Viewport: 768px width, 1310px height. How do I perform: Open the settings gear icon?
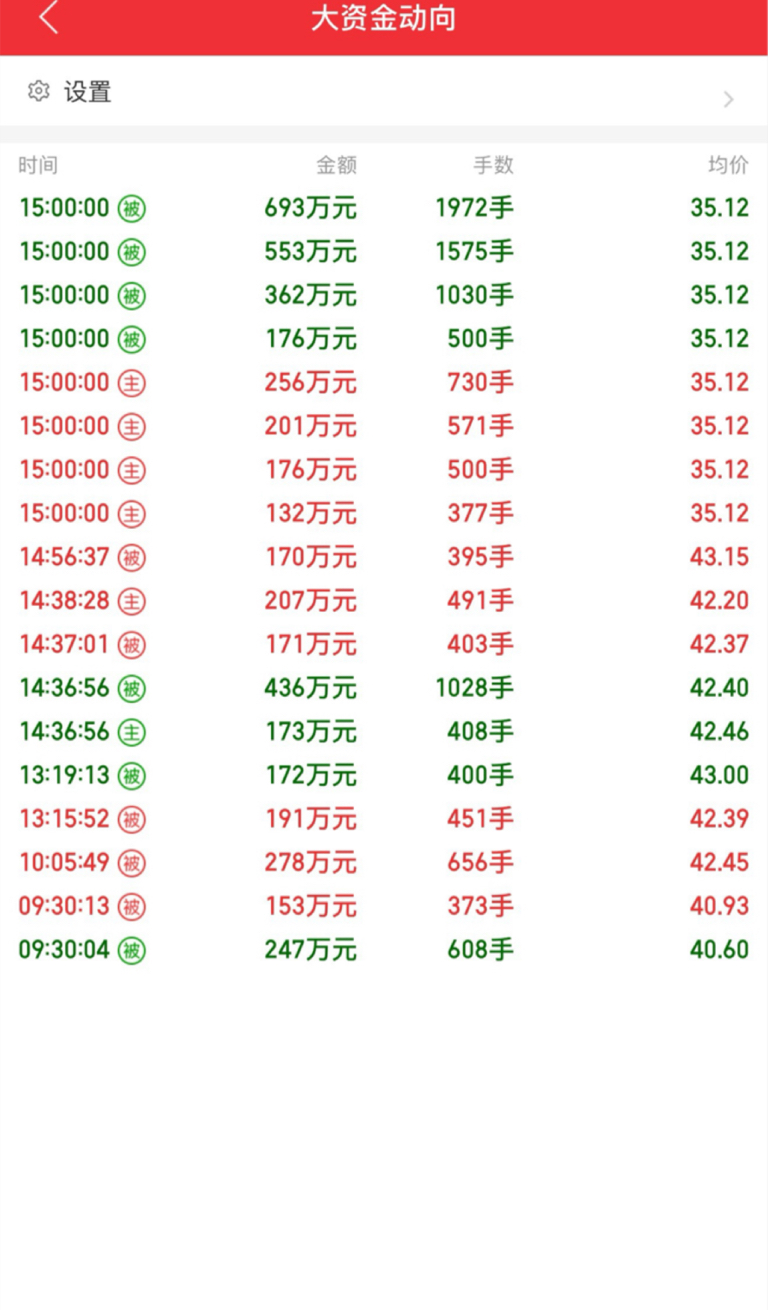click(x=39, y=91)
